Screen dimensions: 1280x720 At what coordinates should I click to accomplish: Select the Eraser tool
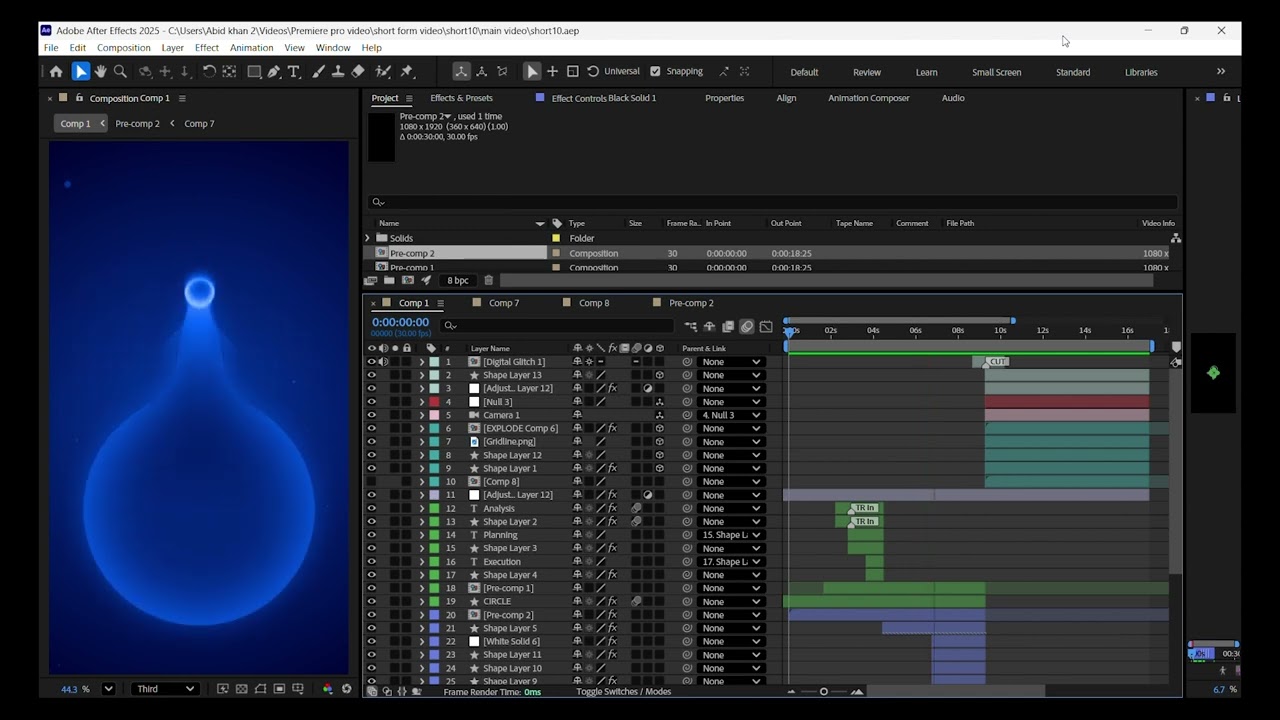[358, 72]
